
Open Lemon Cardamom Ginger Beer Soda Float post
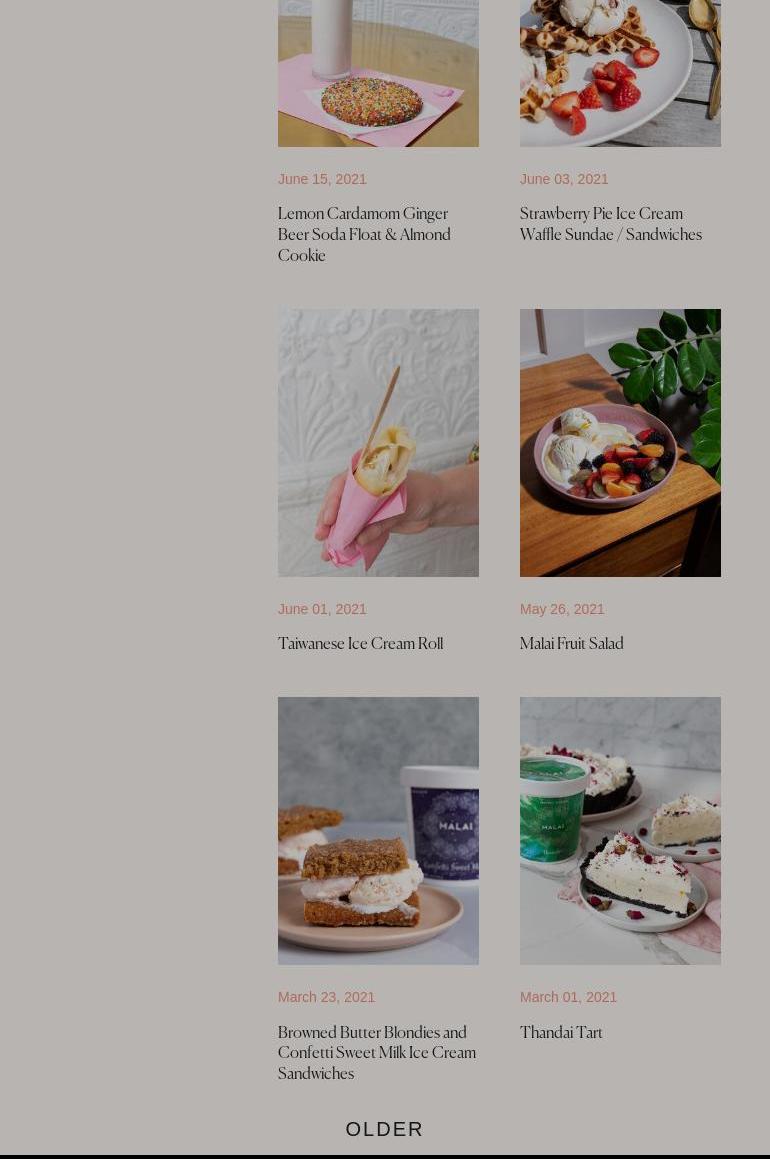364,234
